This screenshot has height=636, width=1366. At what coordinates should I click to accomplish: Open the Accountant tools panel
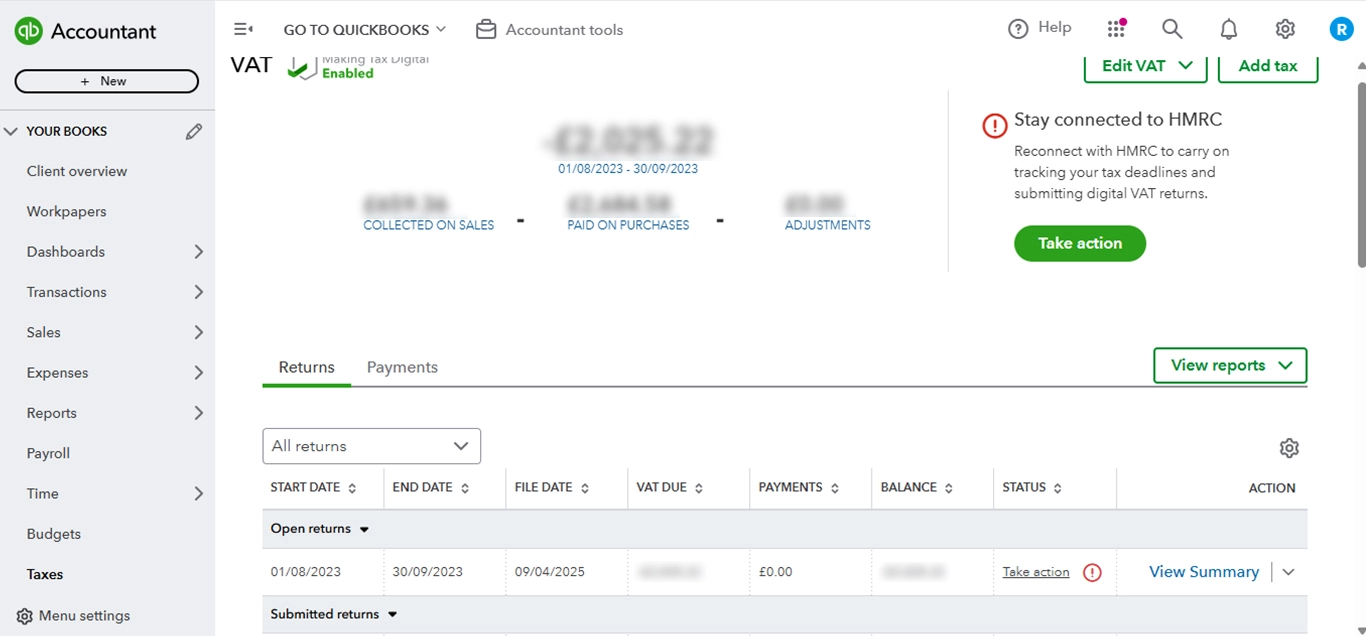pyautogui.click(x=549, y=29)
